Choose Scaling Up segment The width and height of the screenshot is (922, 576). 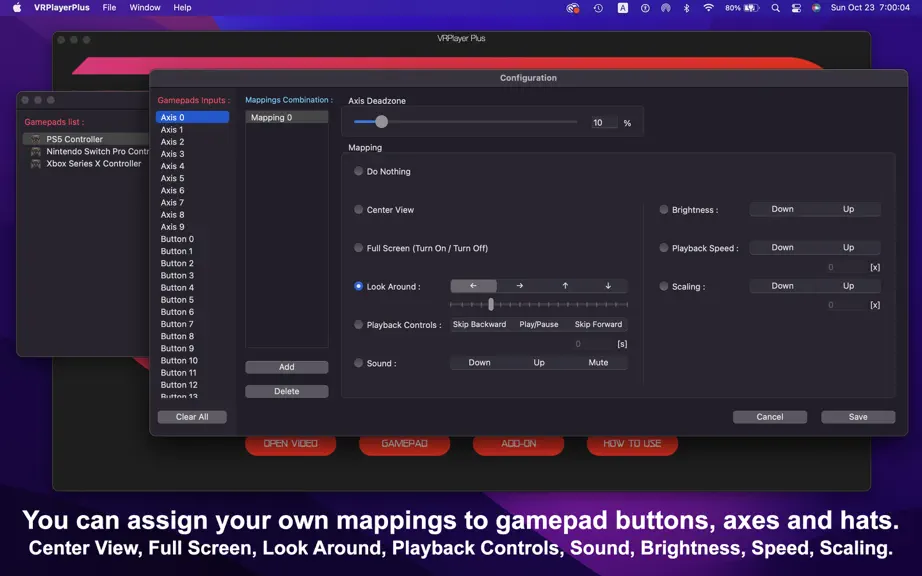848,286
